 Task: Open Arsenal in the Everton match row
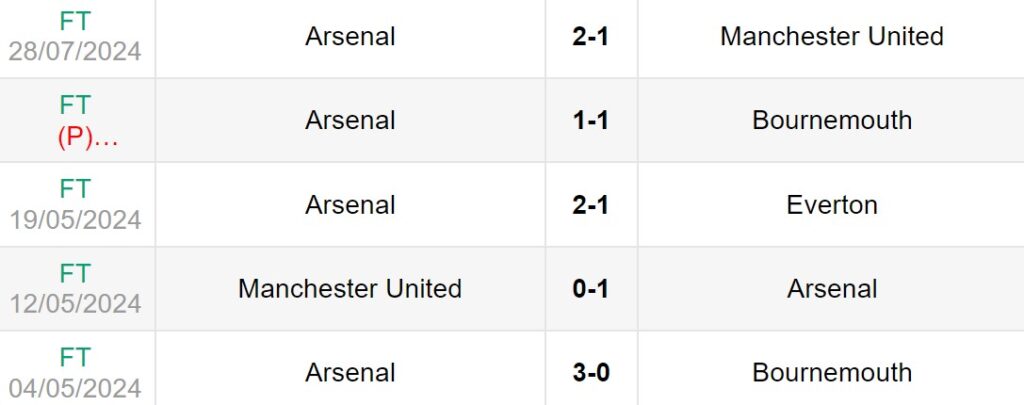[x=350, y=205]
